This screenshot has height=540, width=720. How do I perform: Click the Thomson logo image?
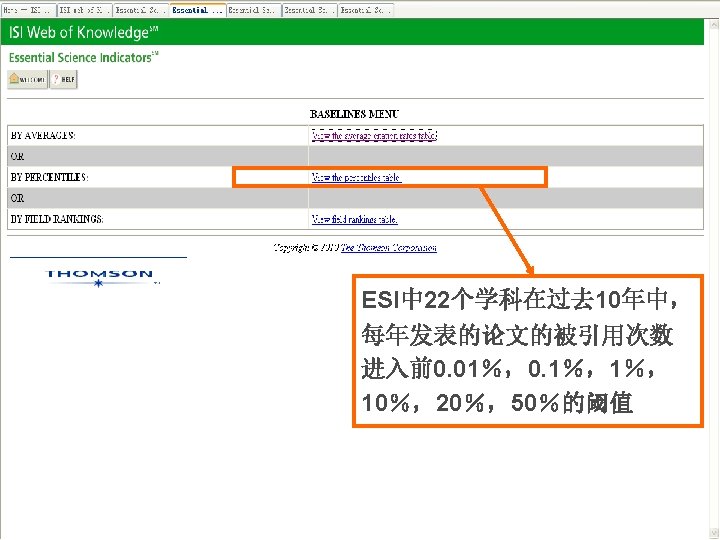(x=100, y=277)
